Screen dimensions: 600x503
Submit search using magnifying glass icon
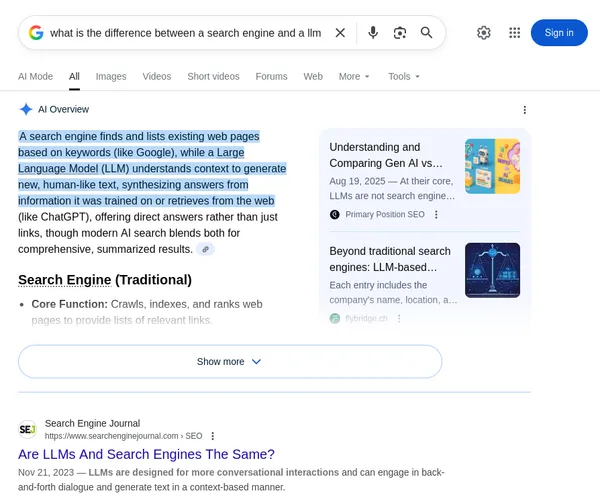[x=426, y=33]
